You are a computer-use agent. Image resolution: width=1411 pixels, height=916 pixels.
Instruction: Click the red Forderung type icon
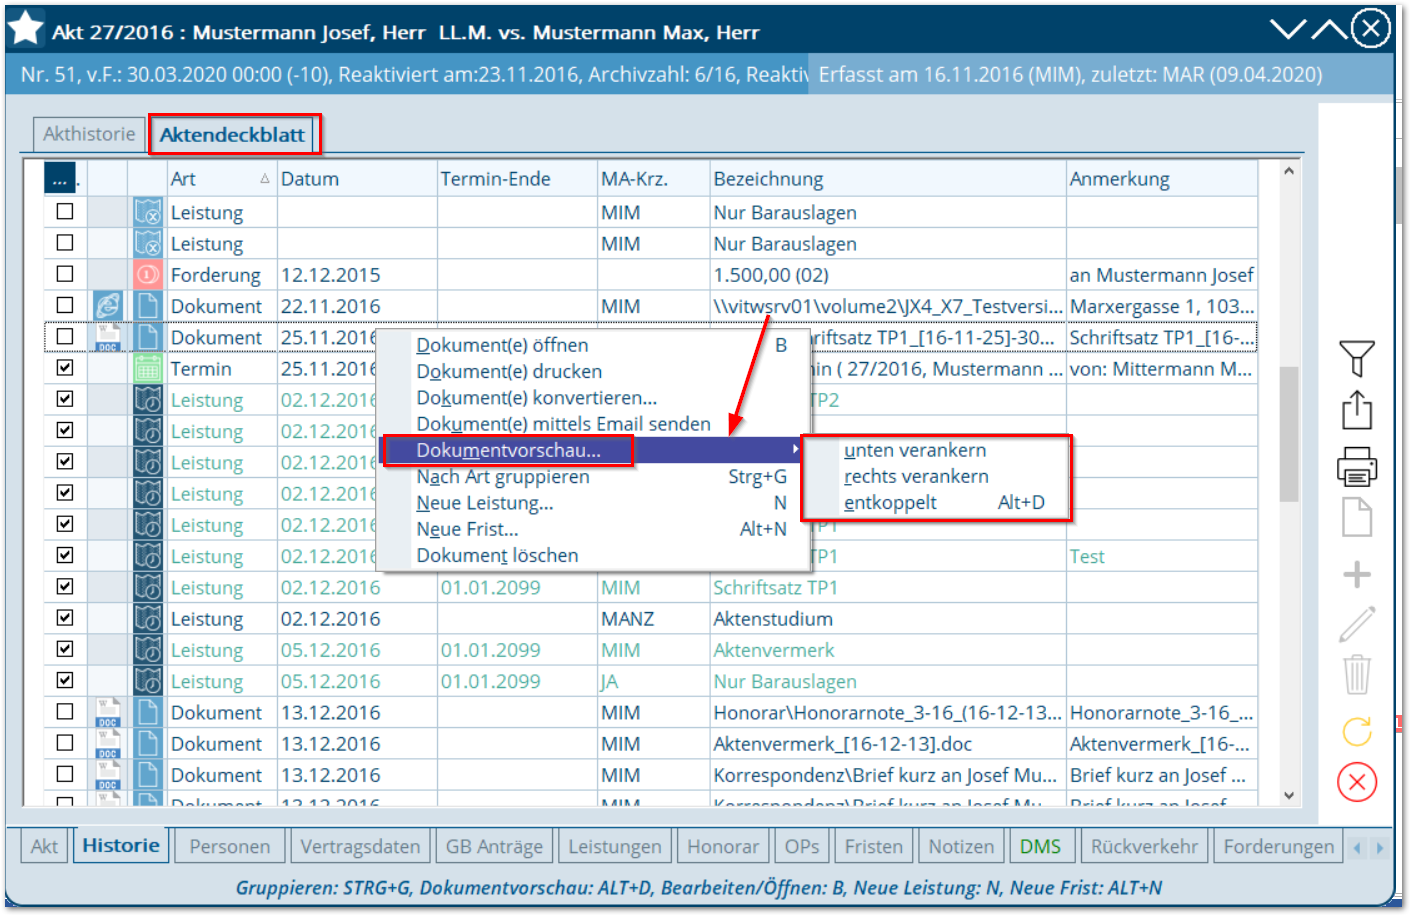pos(148,274)
